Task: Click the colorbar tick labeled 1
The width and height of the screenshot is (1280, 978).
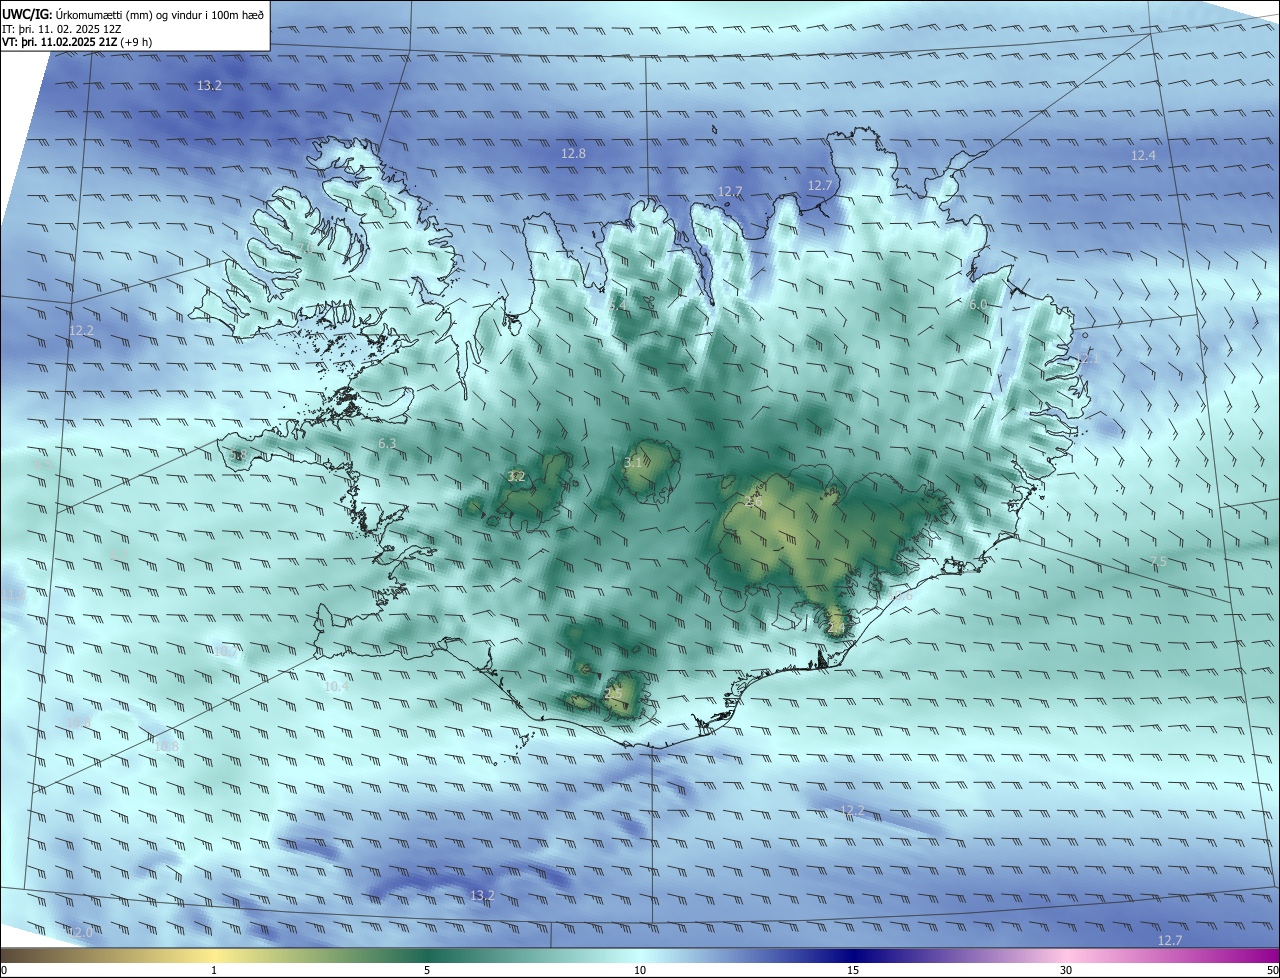Action: 214,970
